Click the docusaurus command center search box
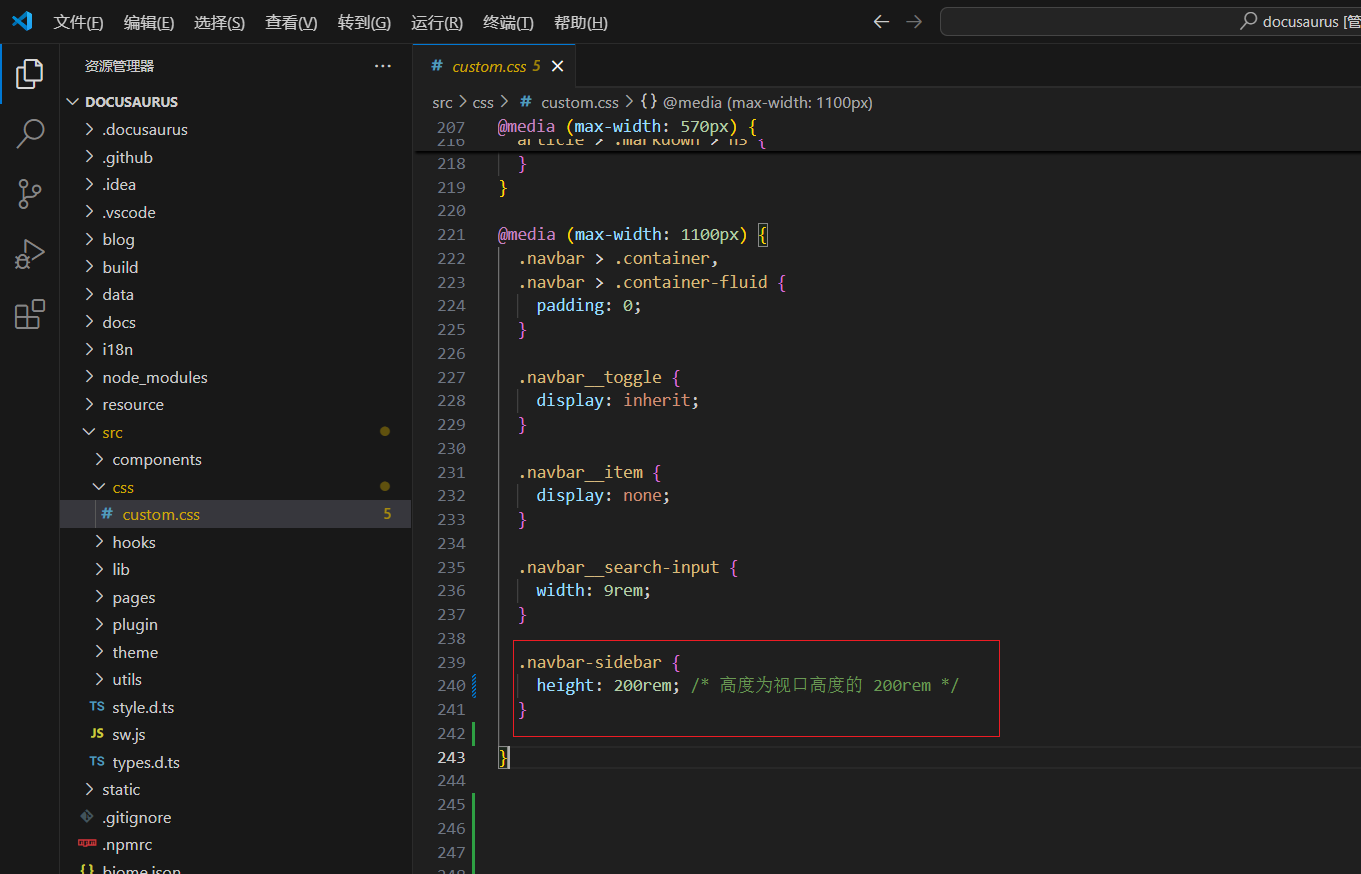The height and width of the screenshot is (874, 1361). 1150,21
